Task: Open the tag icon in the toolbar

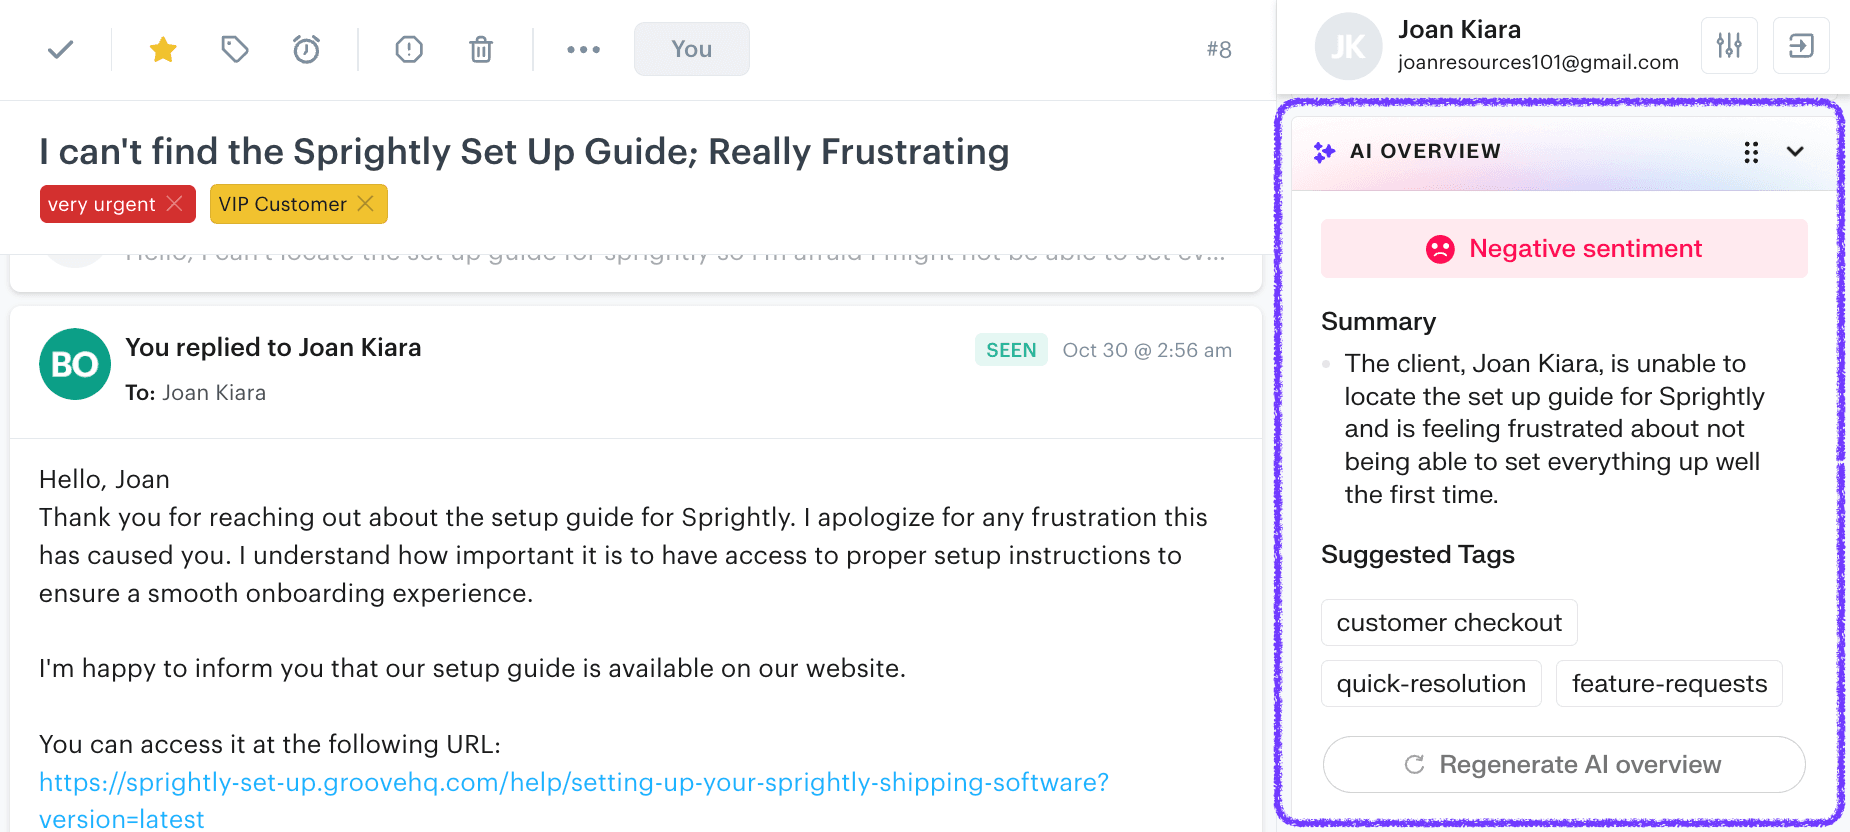Action: [234, 48]
